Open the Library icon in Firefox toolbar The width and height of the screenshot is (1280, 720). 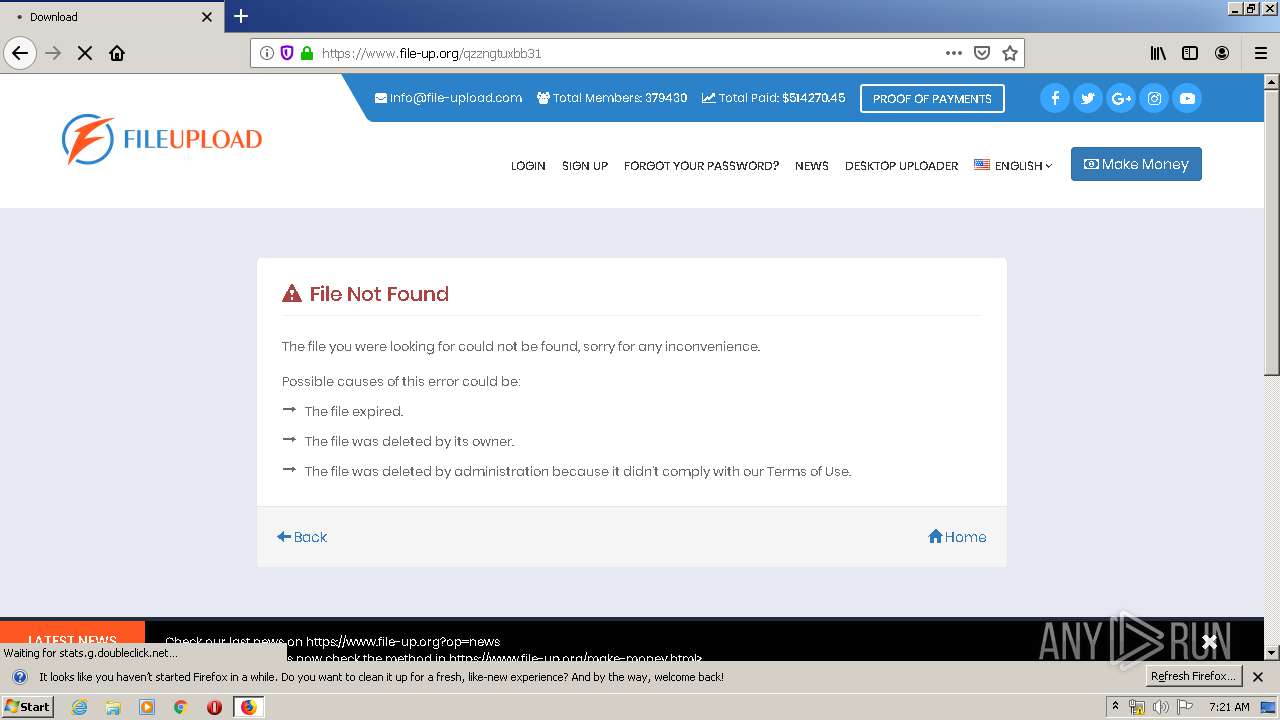point(1158,53)
